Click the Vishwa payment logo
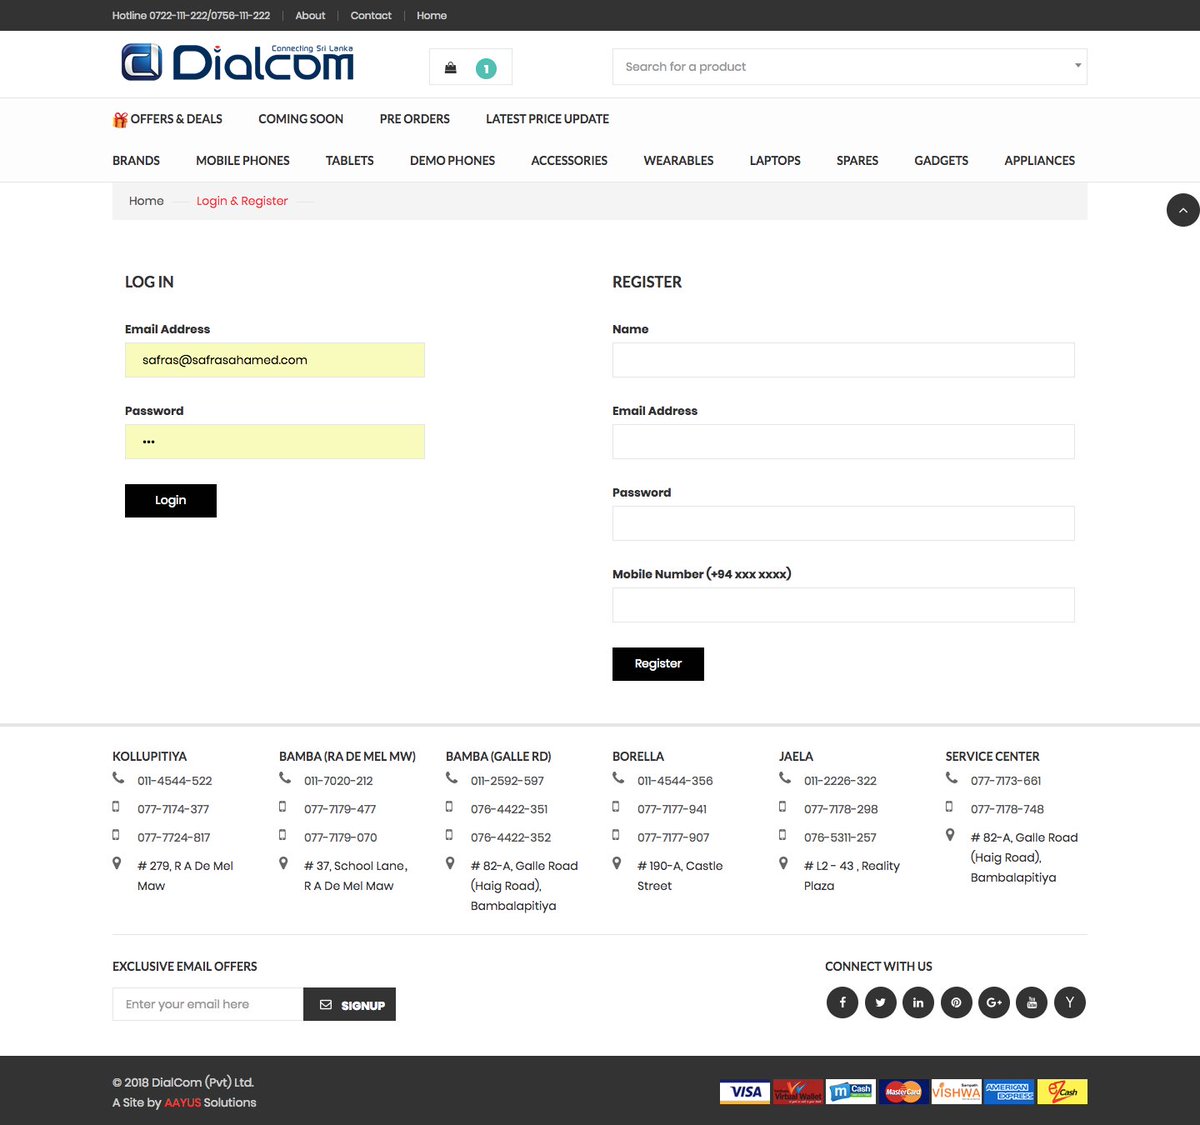The height and width of the screenshot is (1125, 1200). click(x=956, y=1092)
